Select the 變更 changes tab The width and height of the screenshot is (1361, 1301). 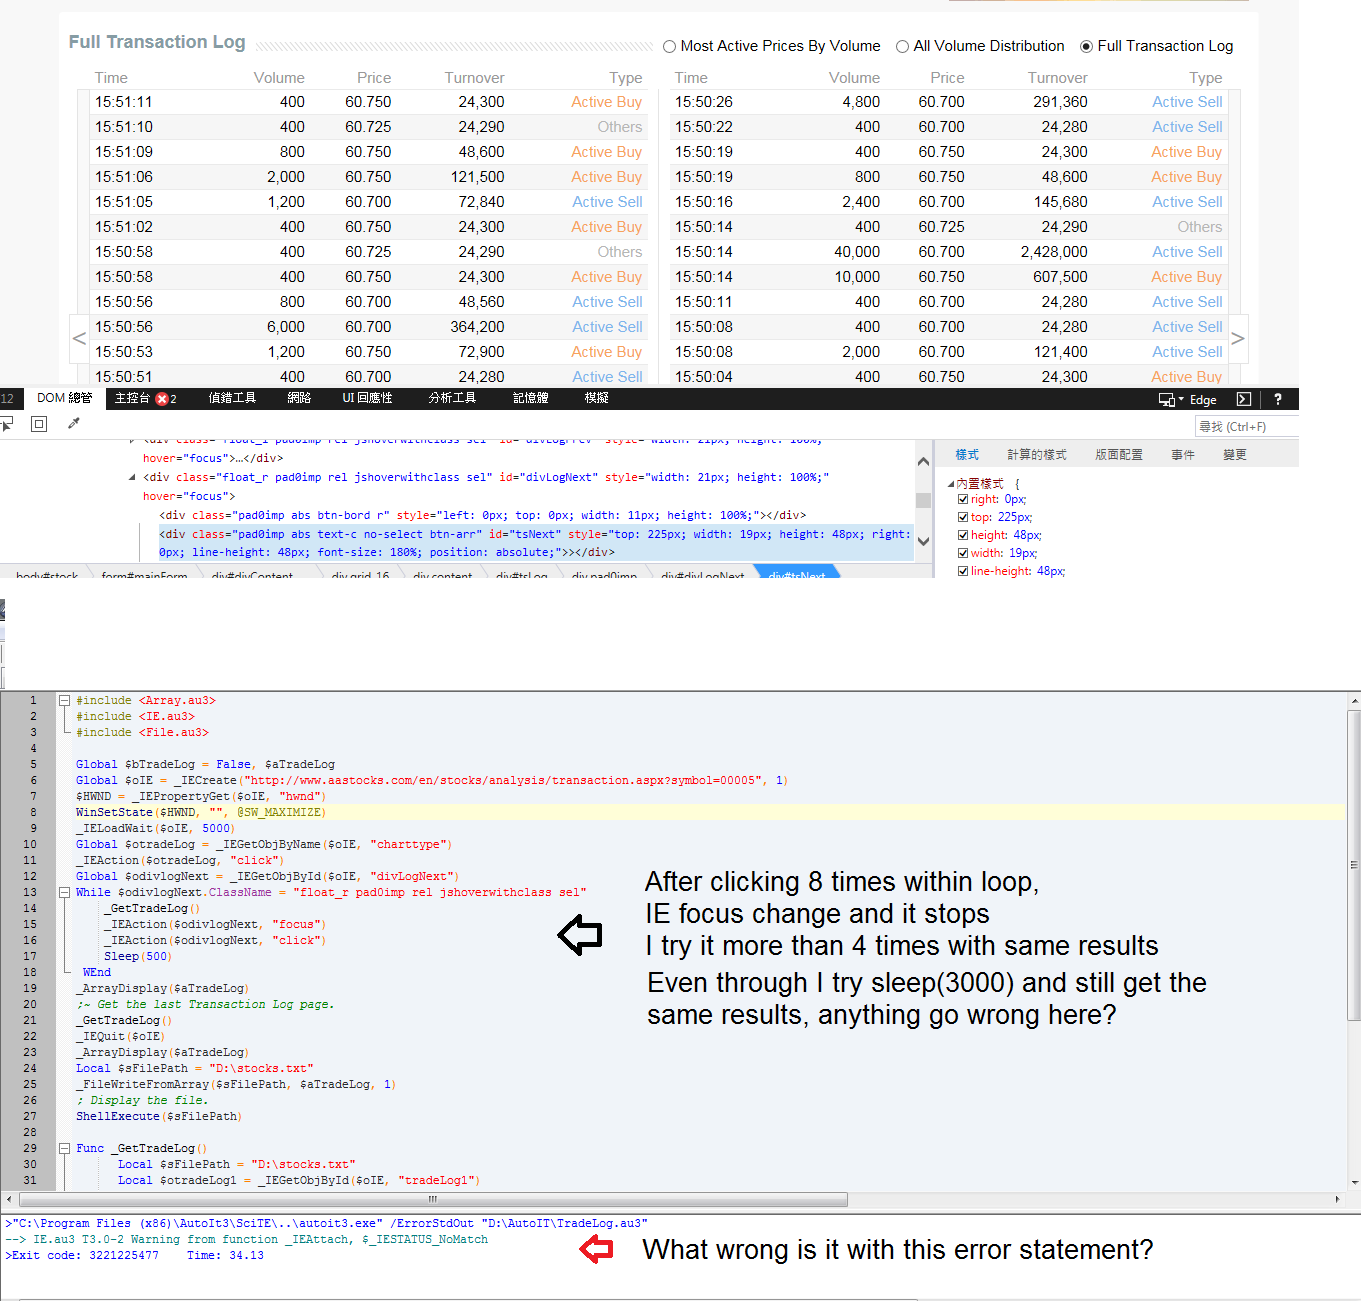(x=1235, y=455)
